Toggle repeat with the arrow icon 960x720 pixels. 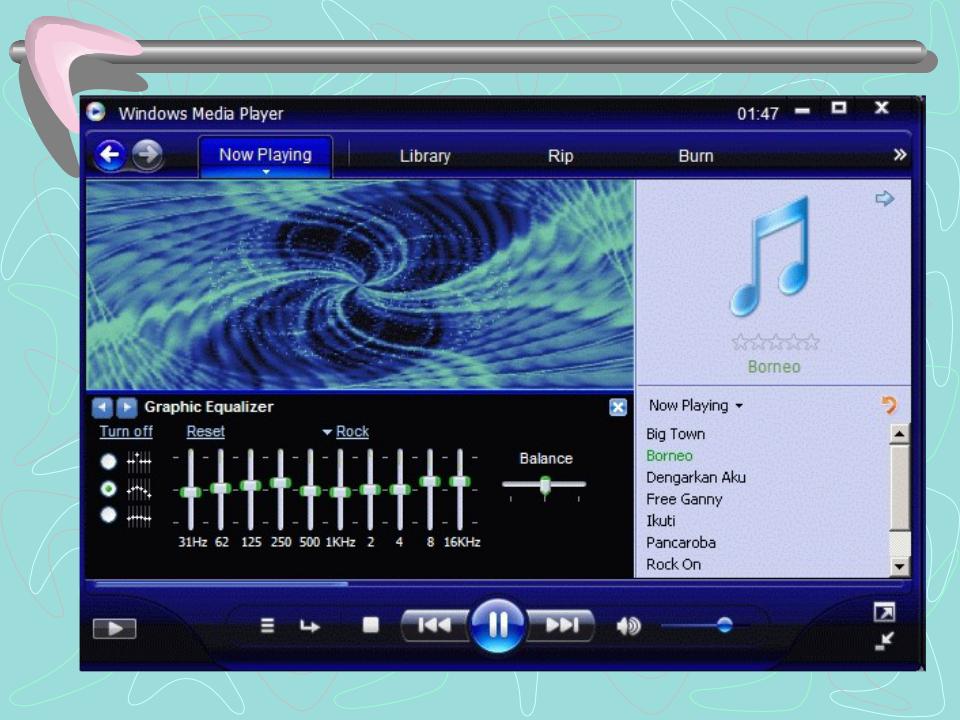tap(309, 626)
